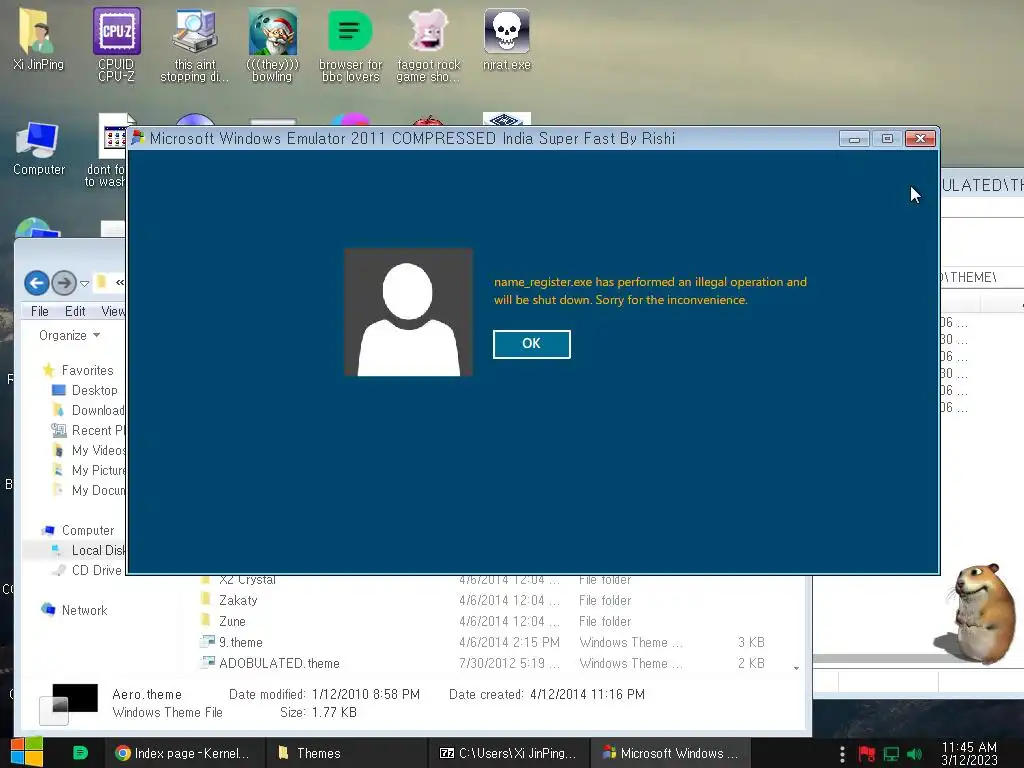Viewport: 1024px width, 768px height.
Task: Click the Aero.theme preview thumbnail in details pane
Action: [68, 704]
